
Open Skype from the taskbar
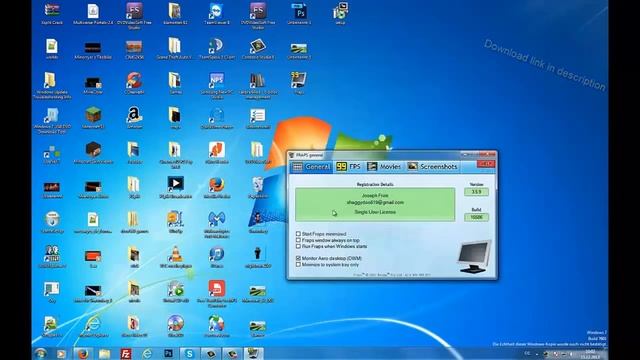point(189,353)
